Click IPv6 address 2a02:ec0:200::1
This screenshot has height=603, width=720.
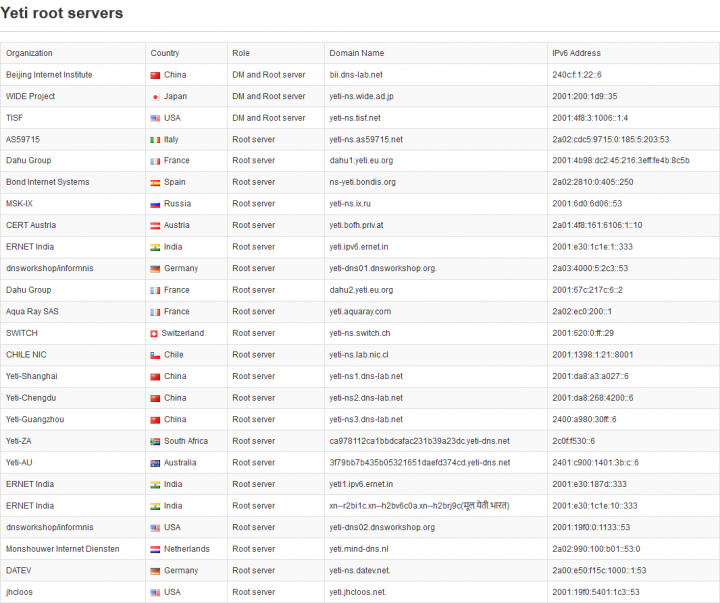[582, 312]
